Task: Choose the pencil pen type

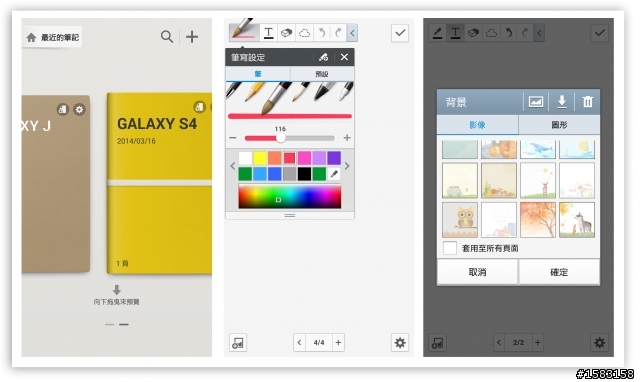Action: coord(254,91)
